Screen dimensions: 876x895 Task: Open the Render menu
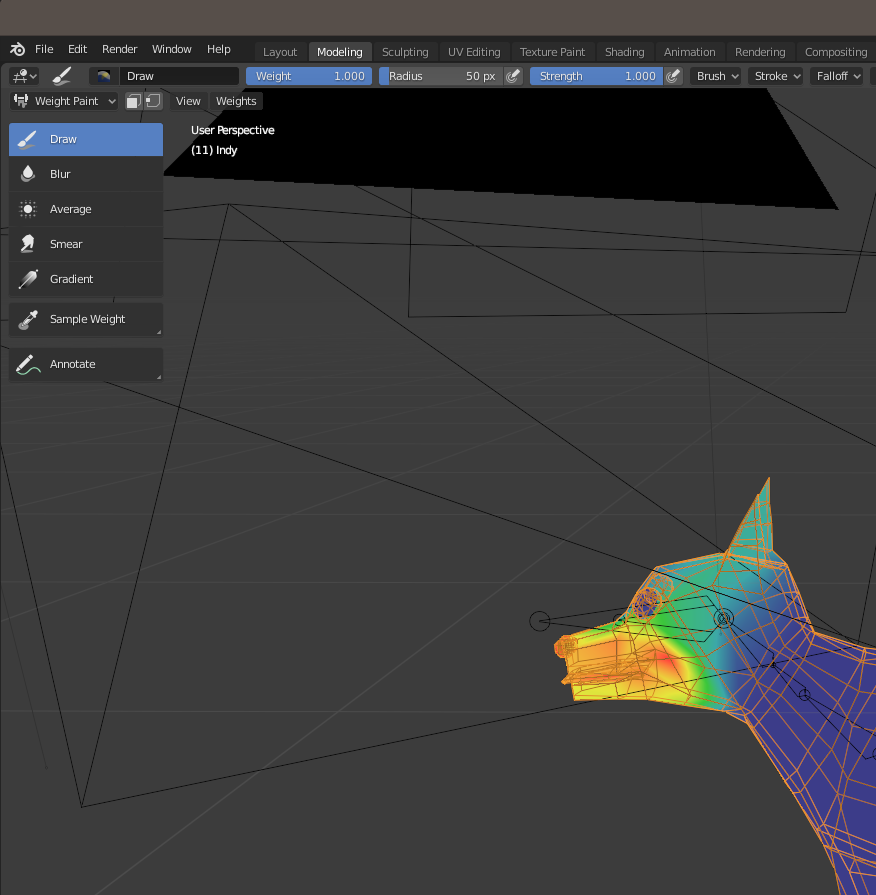120,49
